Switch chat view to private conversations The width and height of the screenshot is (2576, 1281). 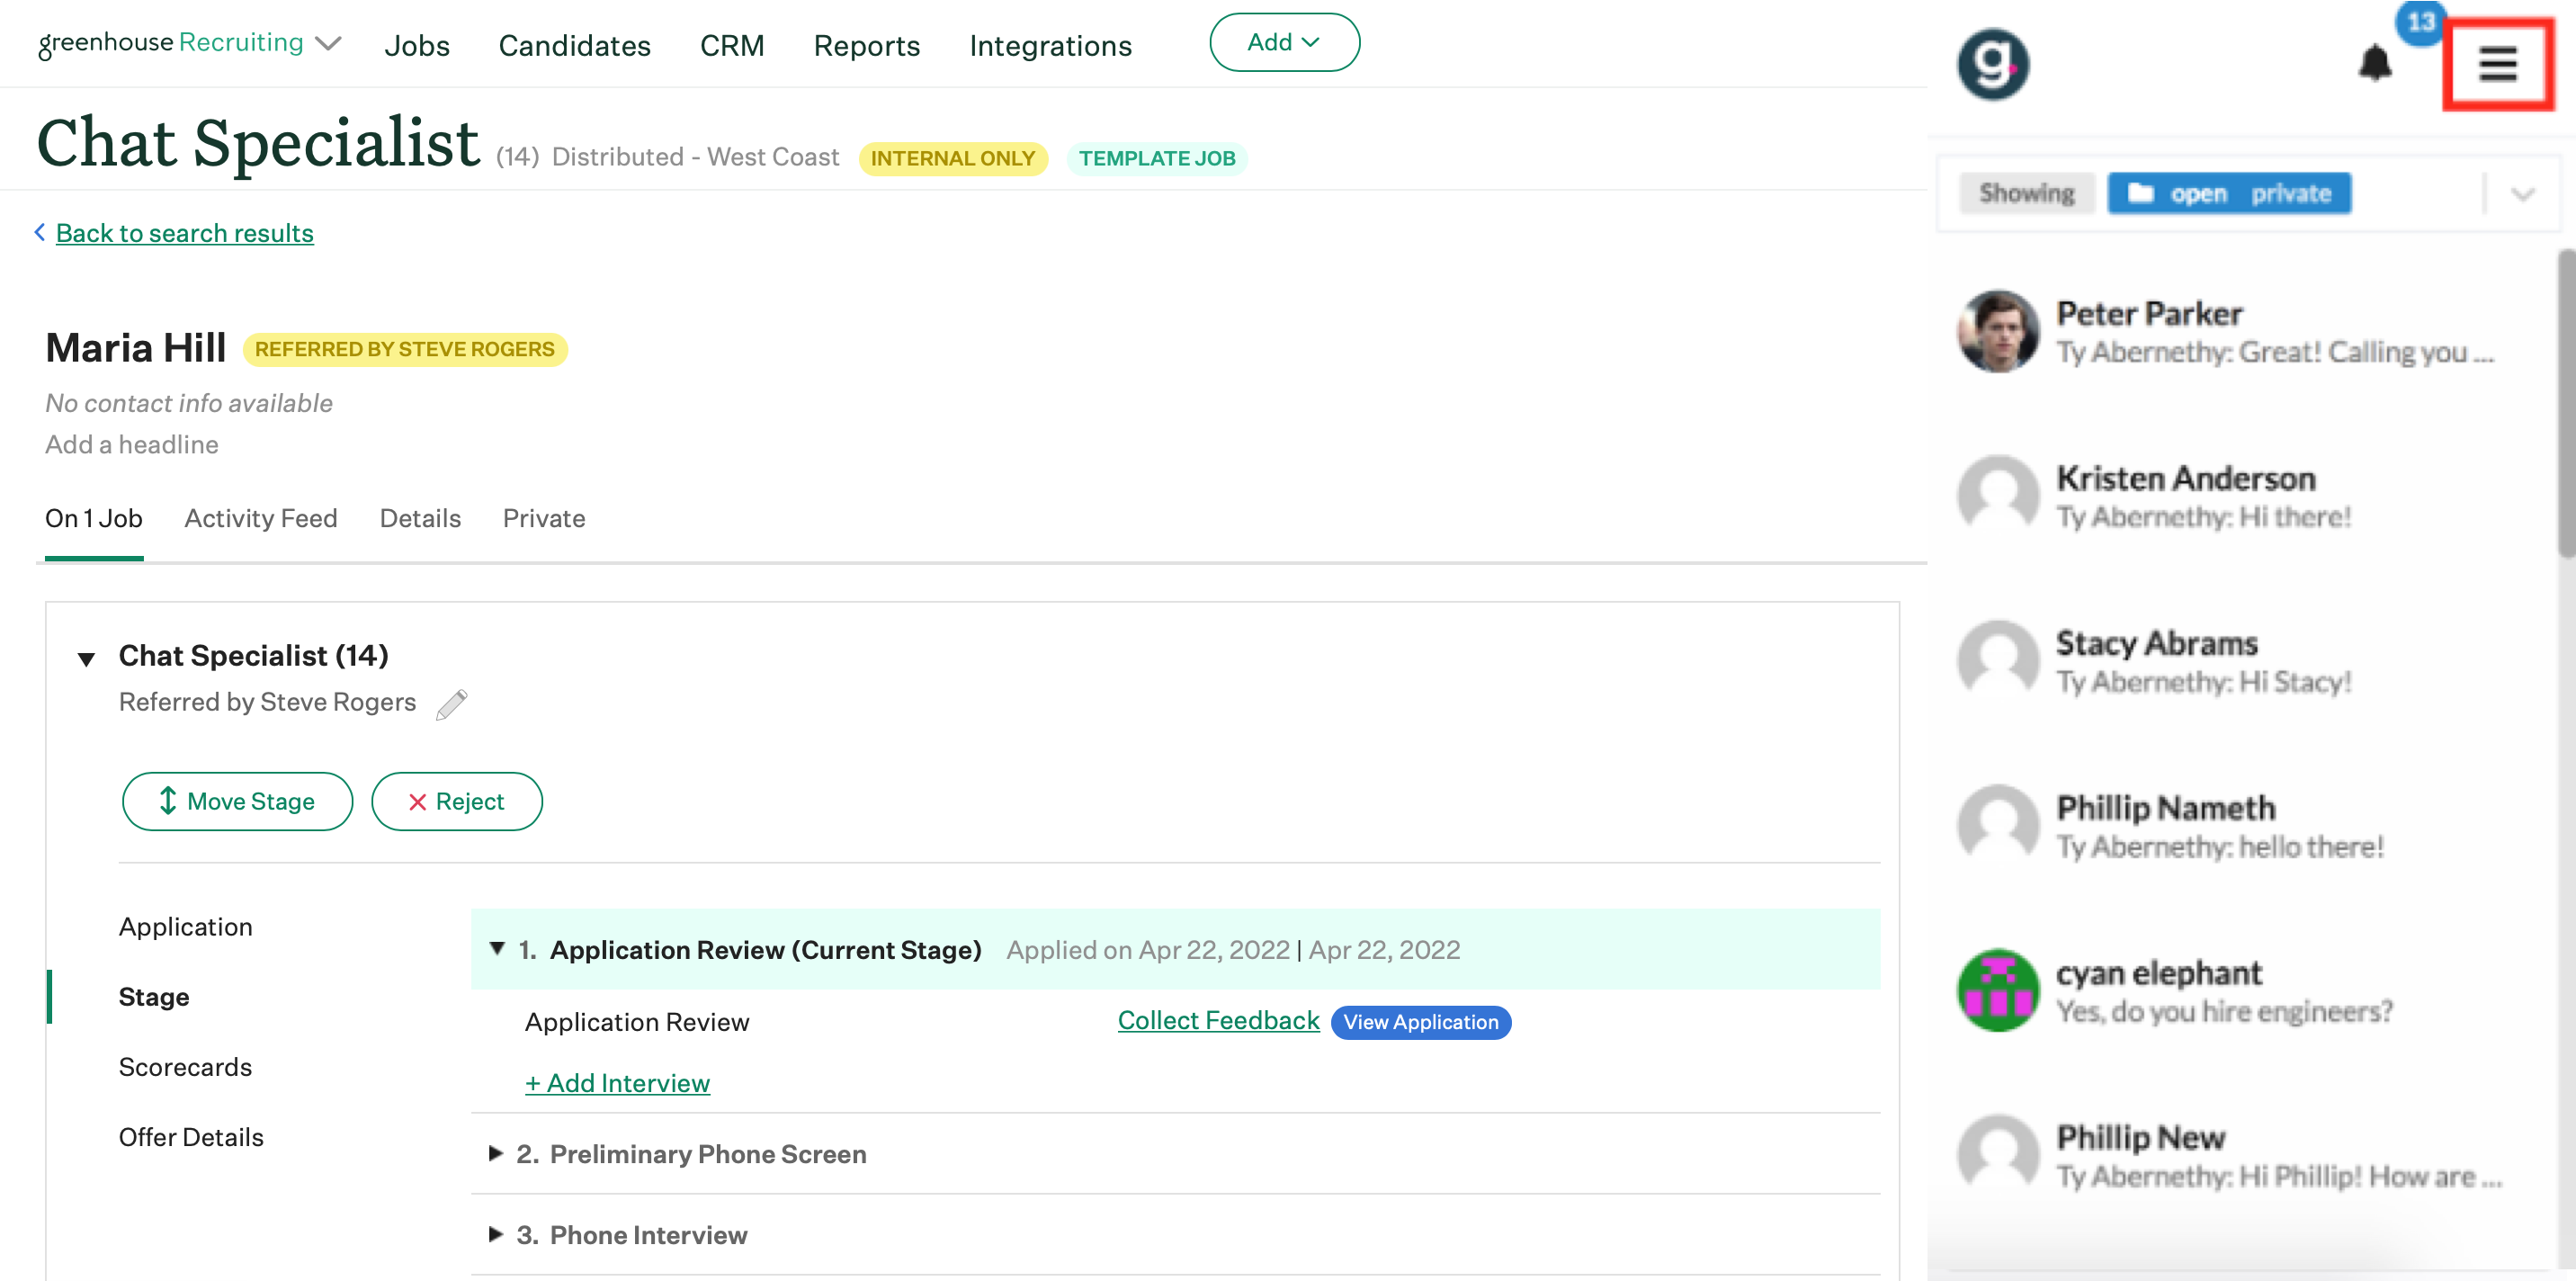tap(2291, 193)
